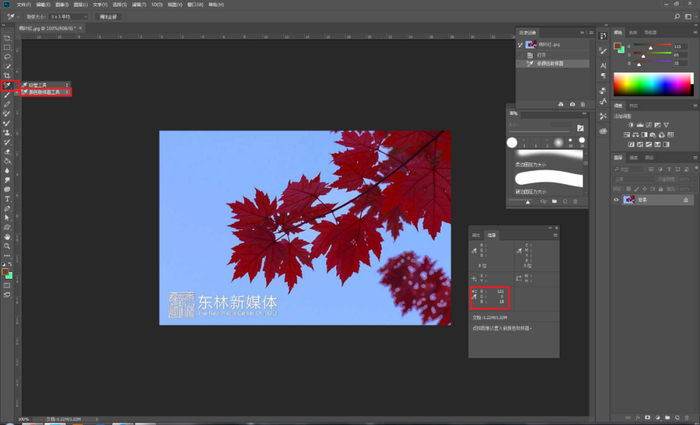Open the layer blend mode dropdown

[x=635, y=179]
